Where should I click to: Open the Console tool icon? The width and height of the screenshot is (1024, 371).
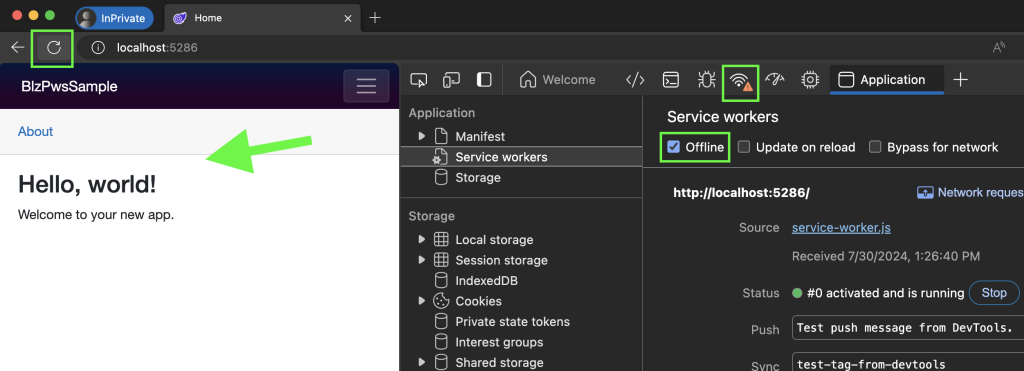[x=670, y=80]
